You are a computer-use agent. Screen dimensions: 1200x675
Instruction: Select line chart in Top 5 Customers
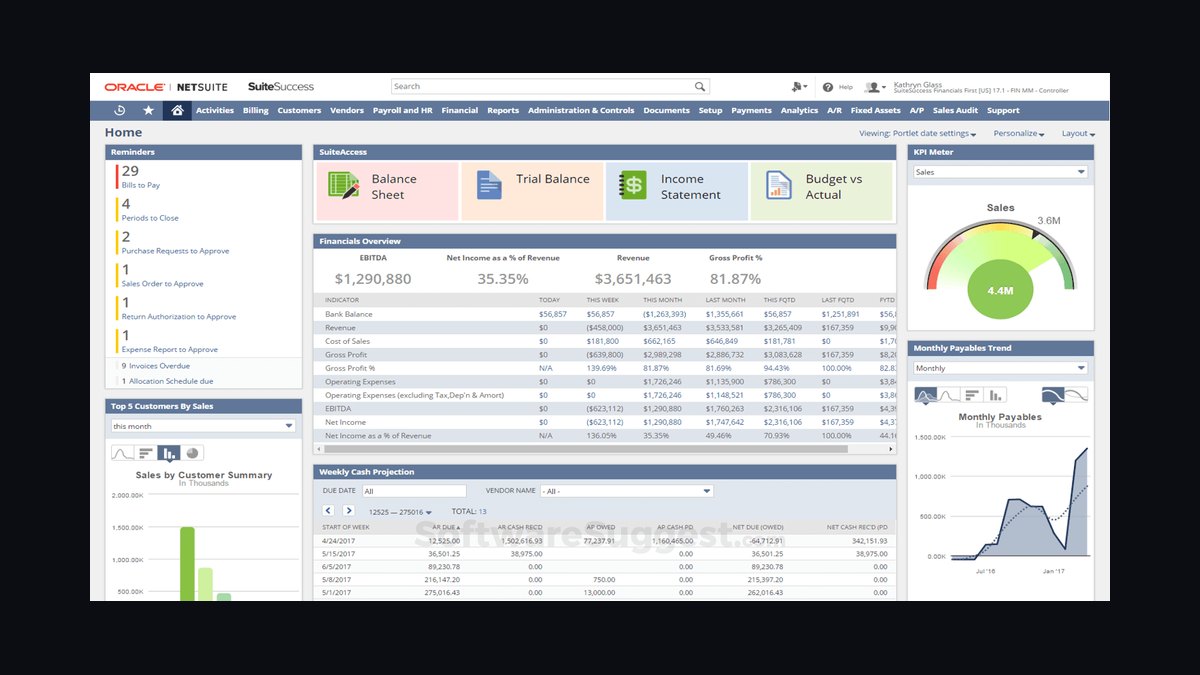tap(122, 453)
